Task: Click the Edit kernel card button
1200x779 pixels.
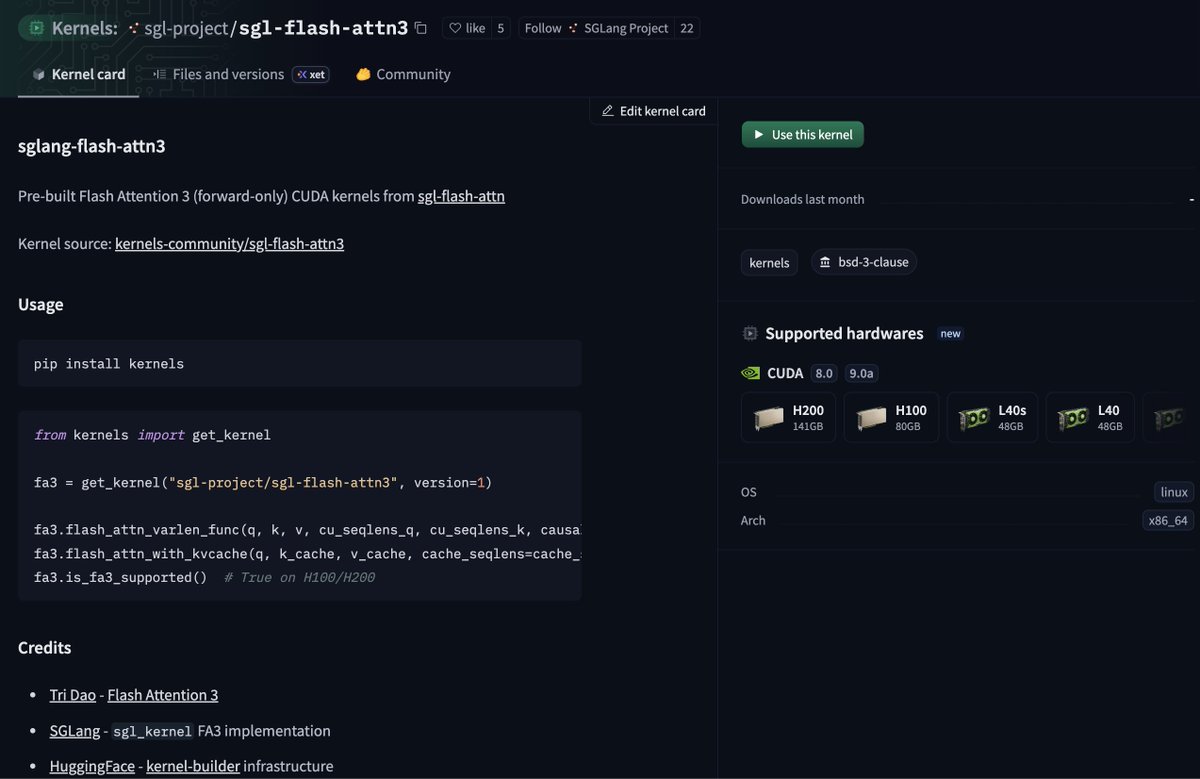Action: [x=654, y=111]
